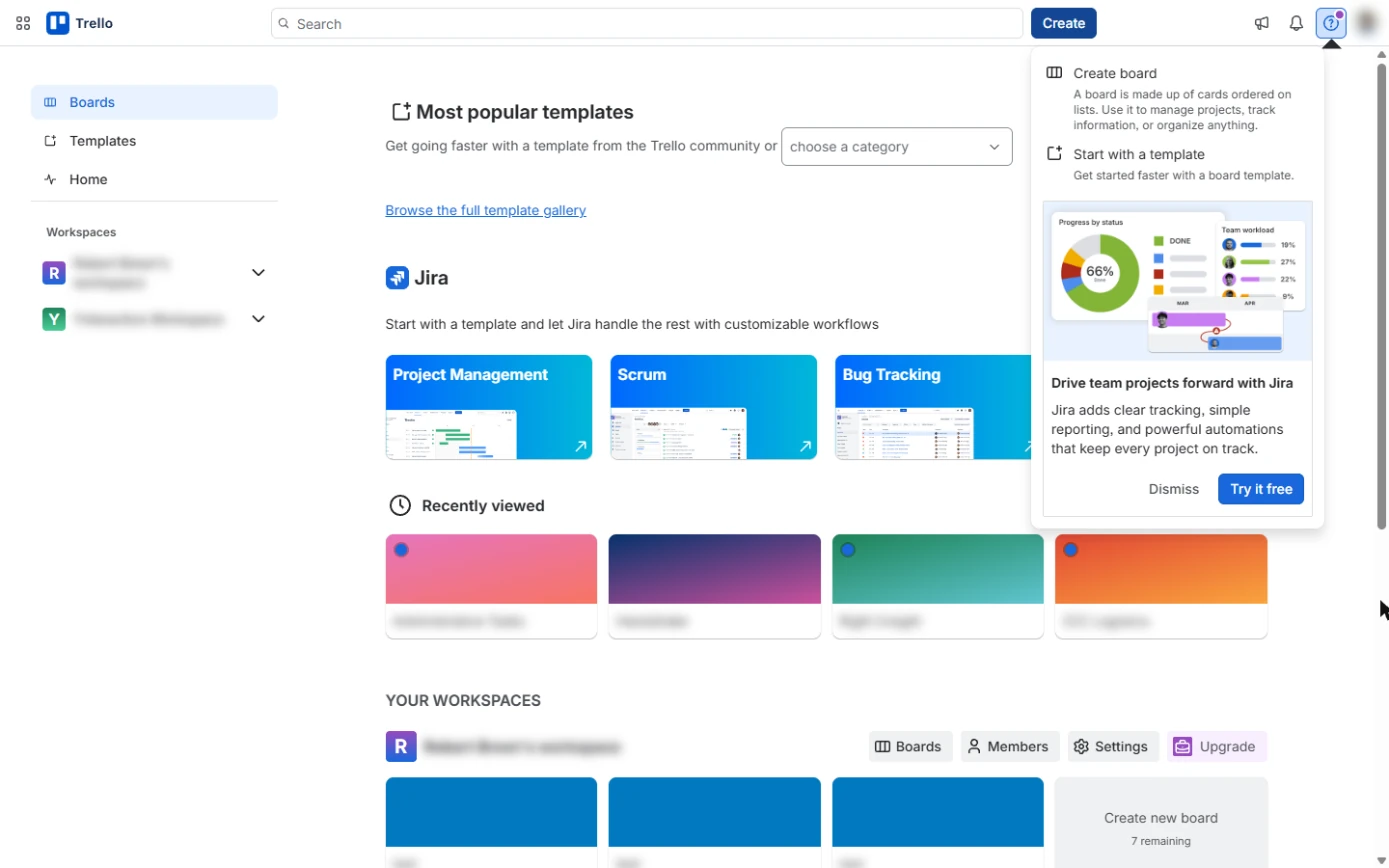Open the Bug Tracking Jira template
Image resolution: width=1389 pixels, height=868 pixels.
tap(933, 407)
